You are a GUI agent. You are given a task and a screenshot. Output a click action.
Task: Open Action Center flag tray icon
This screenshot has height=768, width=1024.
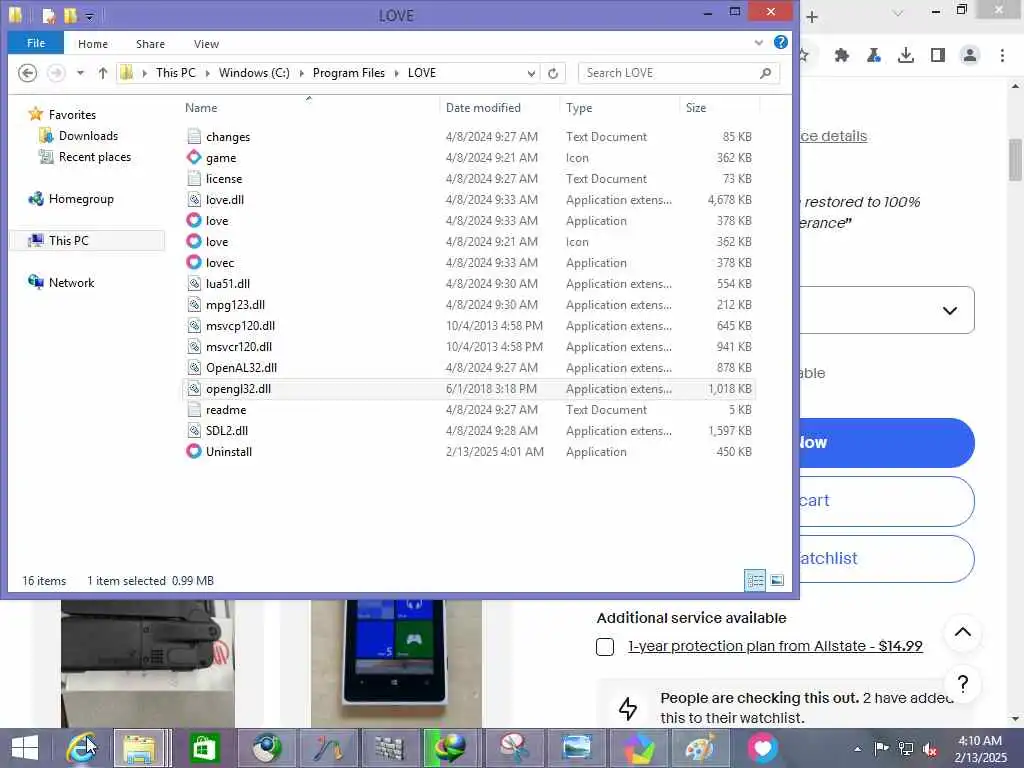click(881, 749)
